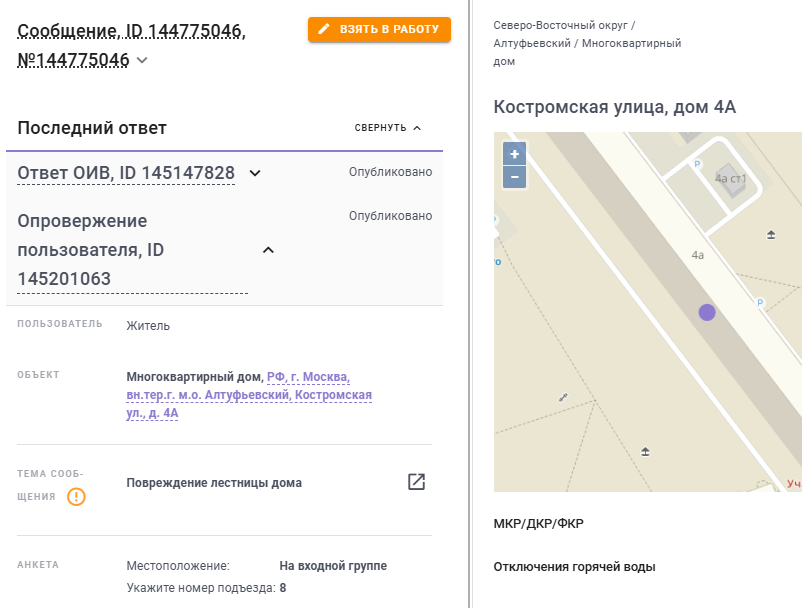Click the Сообщение ID 144775046 title
Viewport: 802px width, 608px height.
pyautogui.click(x=131, y=46)
